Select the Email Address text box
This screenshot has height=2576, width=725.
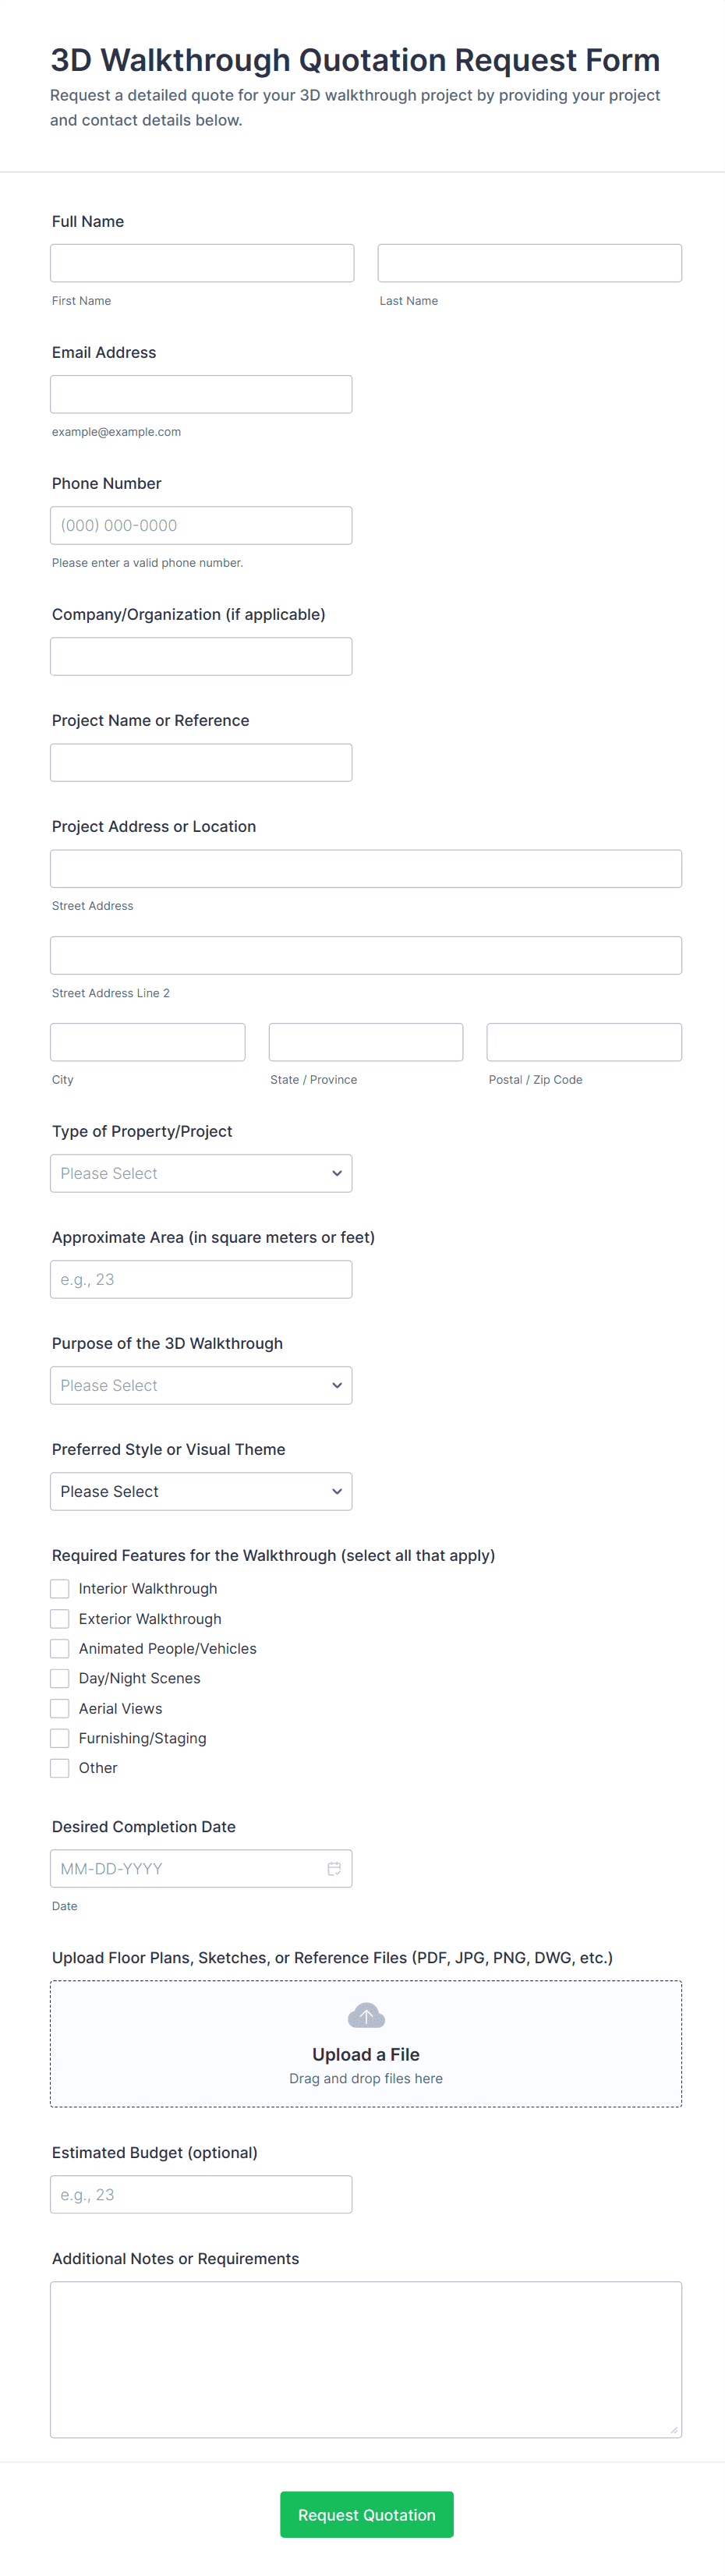pyautogui.click(x=201, y=394)
